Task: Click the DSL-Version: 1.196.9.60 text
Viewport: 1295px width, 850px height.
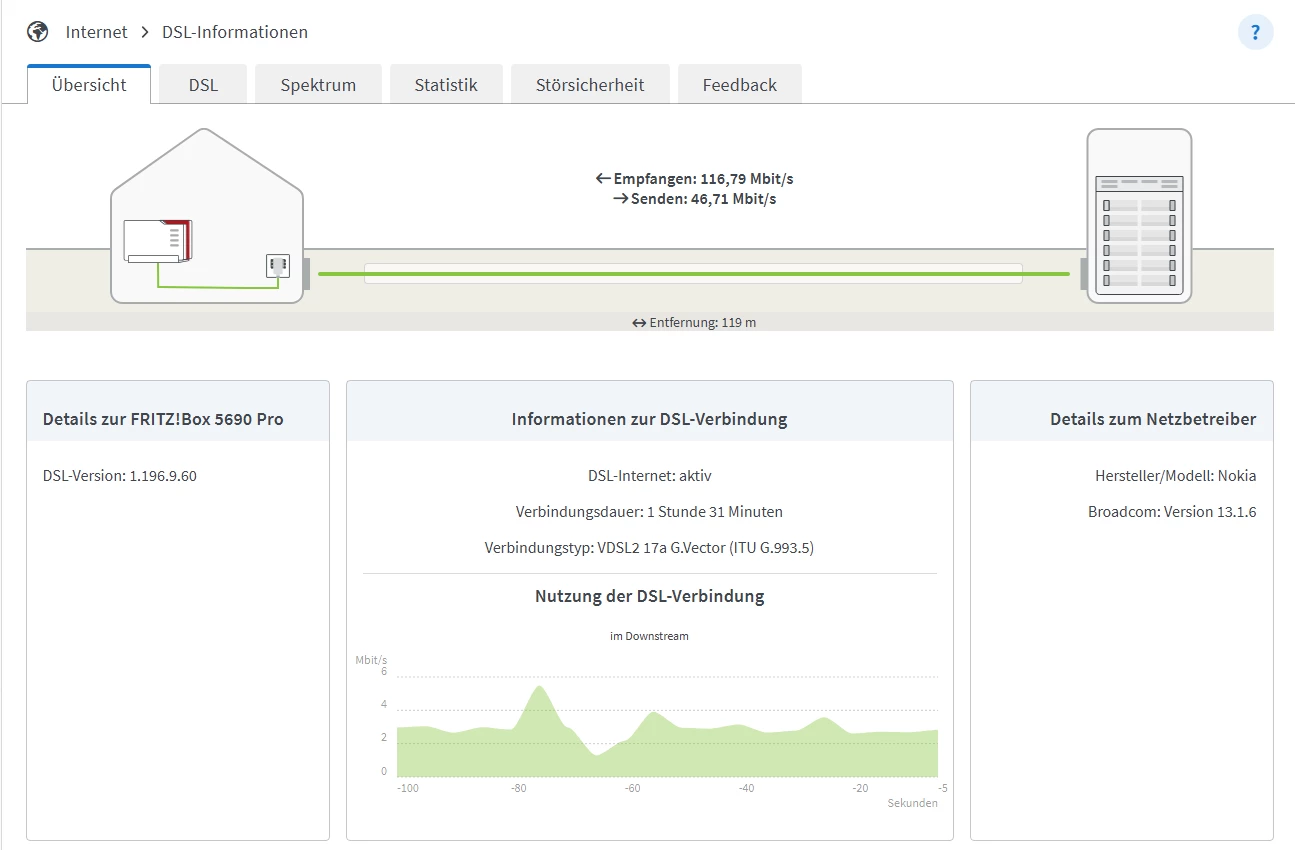Action: [120, 476]
